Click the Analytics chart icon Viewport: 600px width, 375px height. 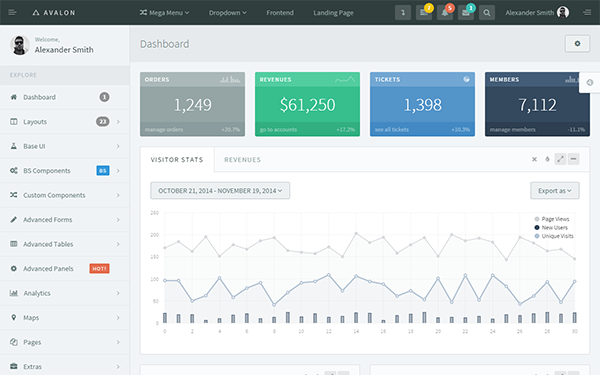tap(14, 293)
